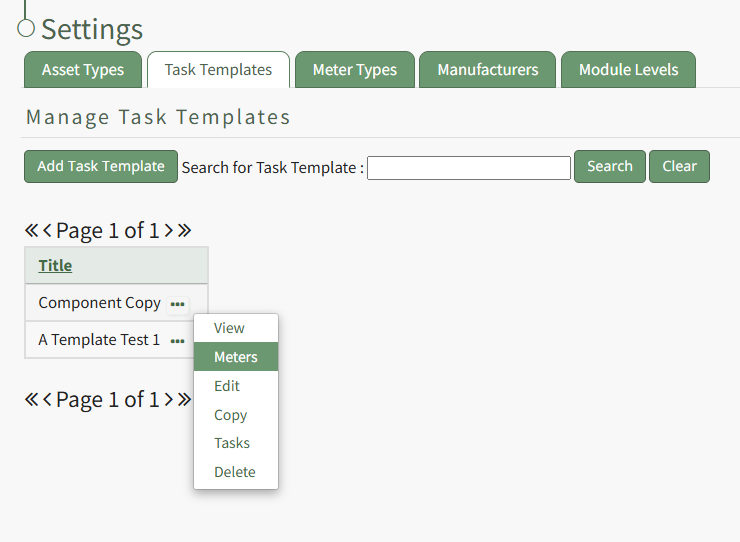740x542 pixels.
Task: Click next page arrow in bottom pagination
Action: [x=169, y=400]
